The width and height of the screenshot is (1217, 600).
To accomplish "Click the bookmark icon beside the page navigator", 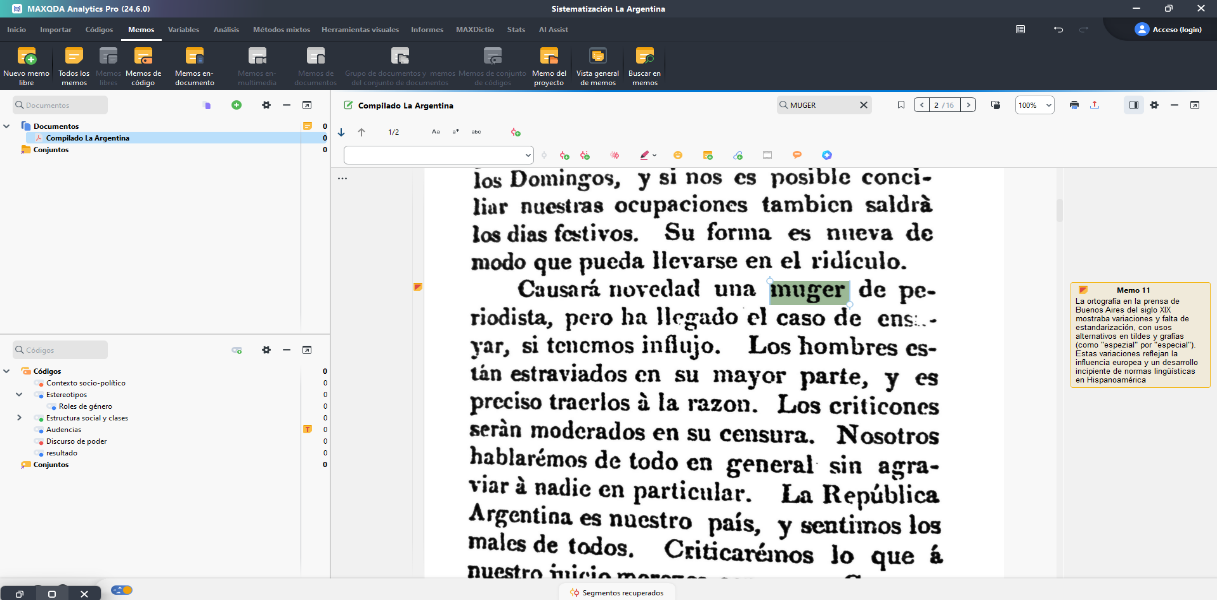I will point(901,105).
